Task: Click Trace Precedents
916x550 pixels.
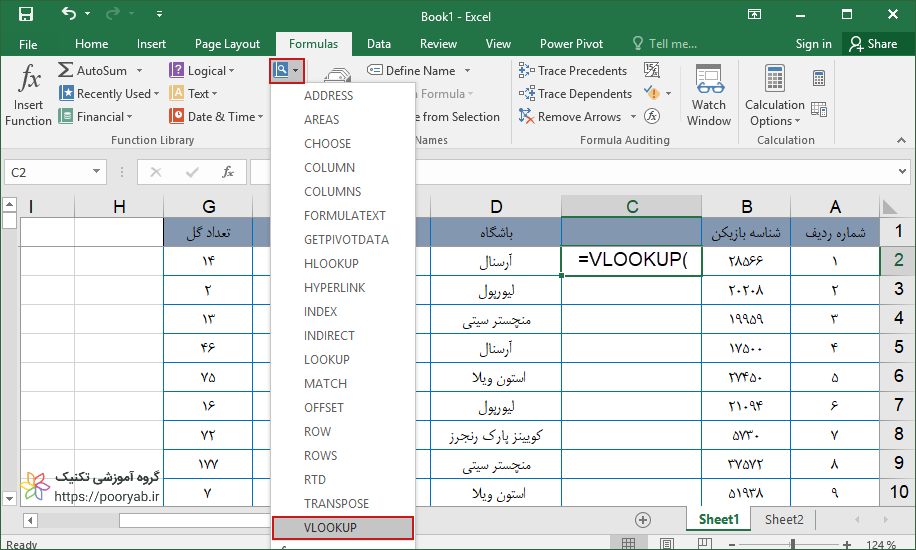Action: [572, 71]
